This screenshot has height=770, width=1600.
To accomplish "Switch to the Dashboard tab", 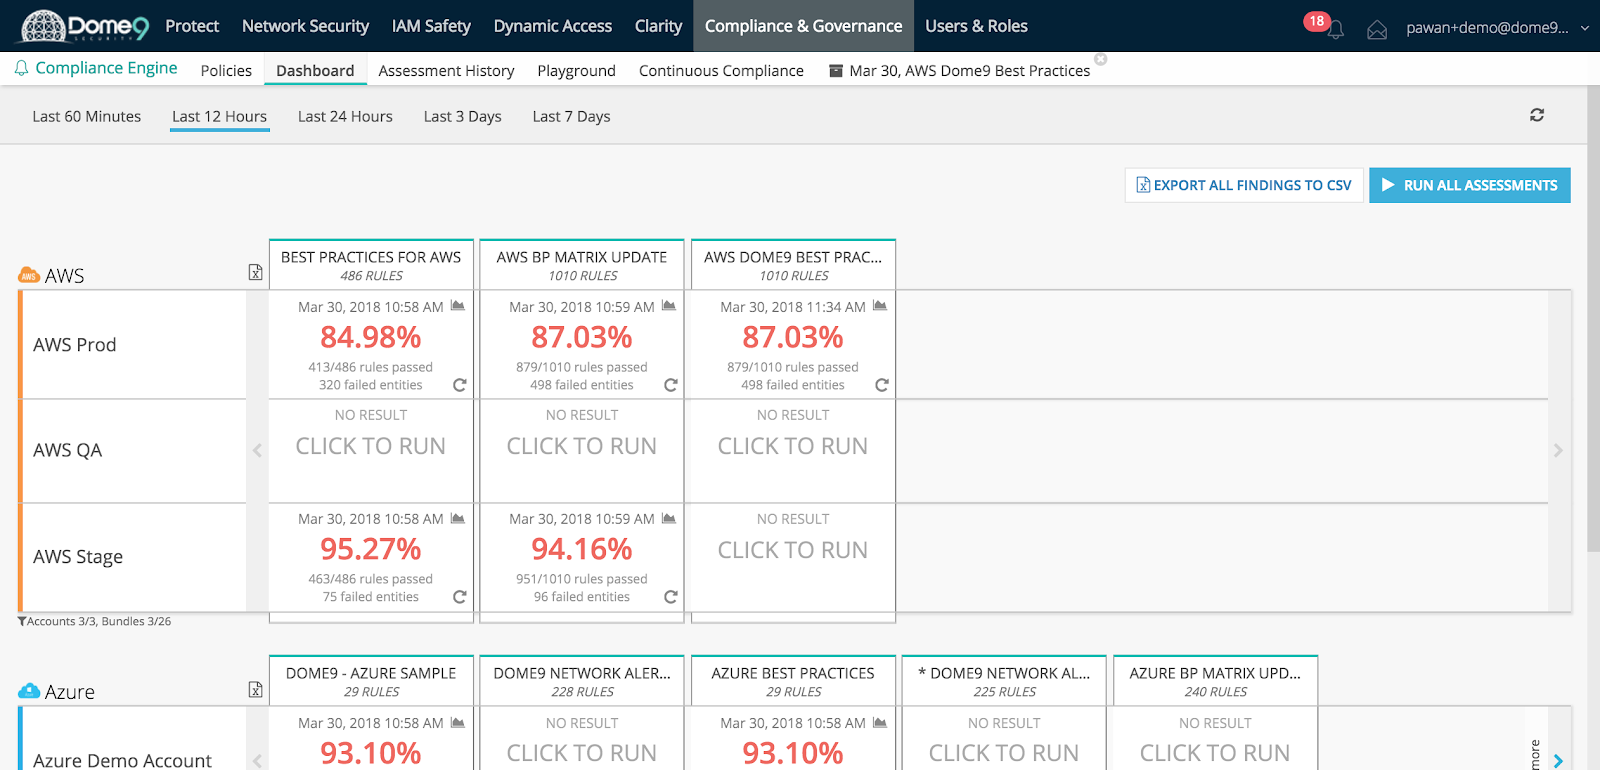I will click(315, 70).
